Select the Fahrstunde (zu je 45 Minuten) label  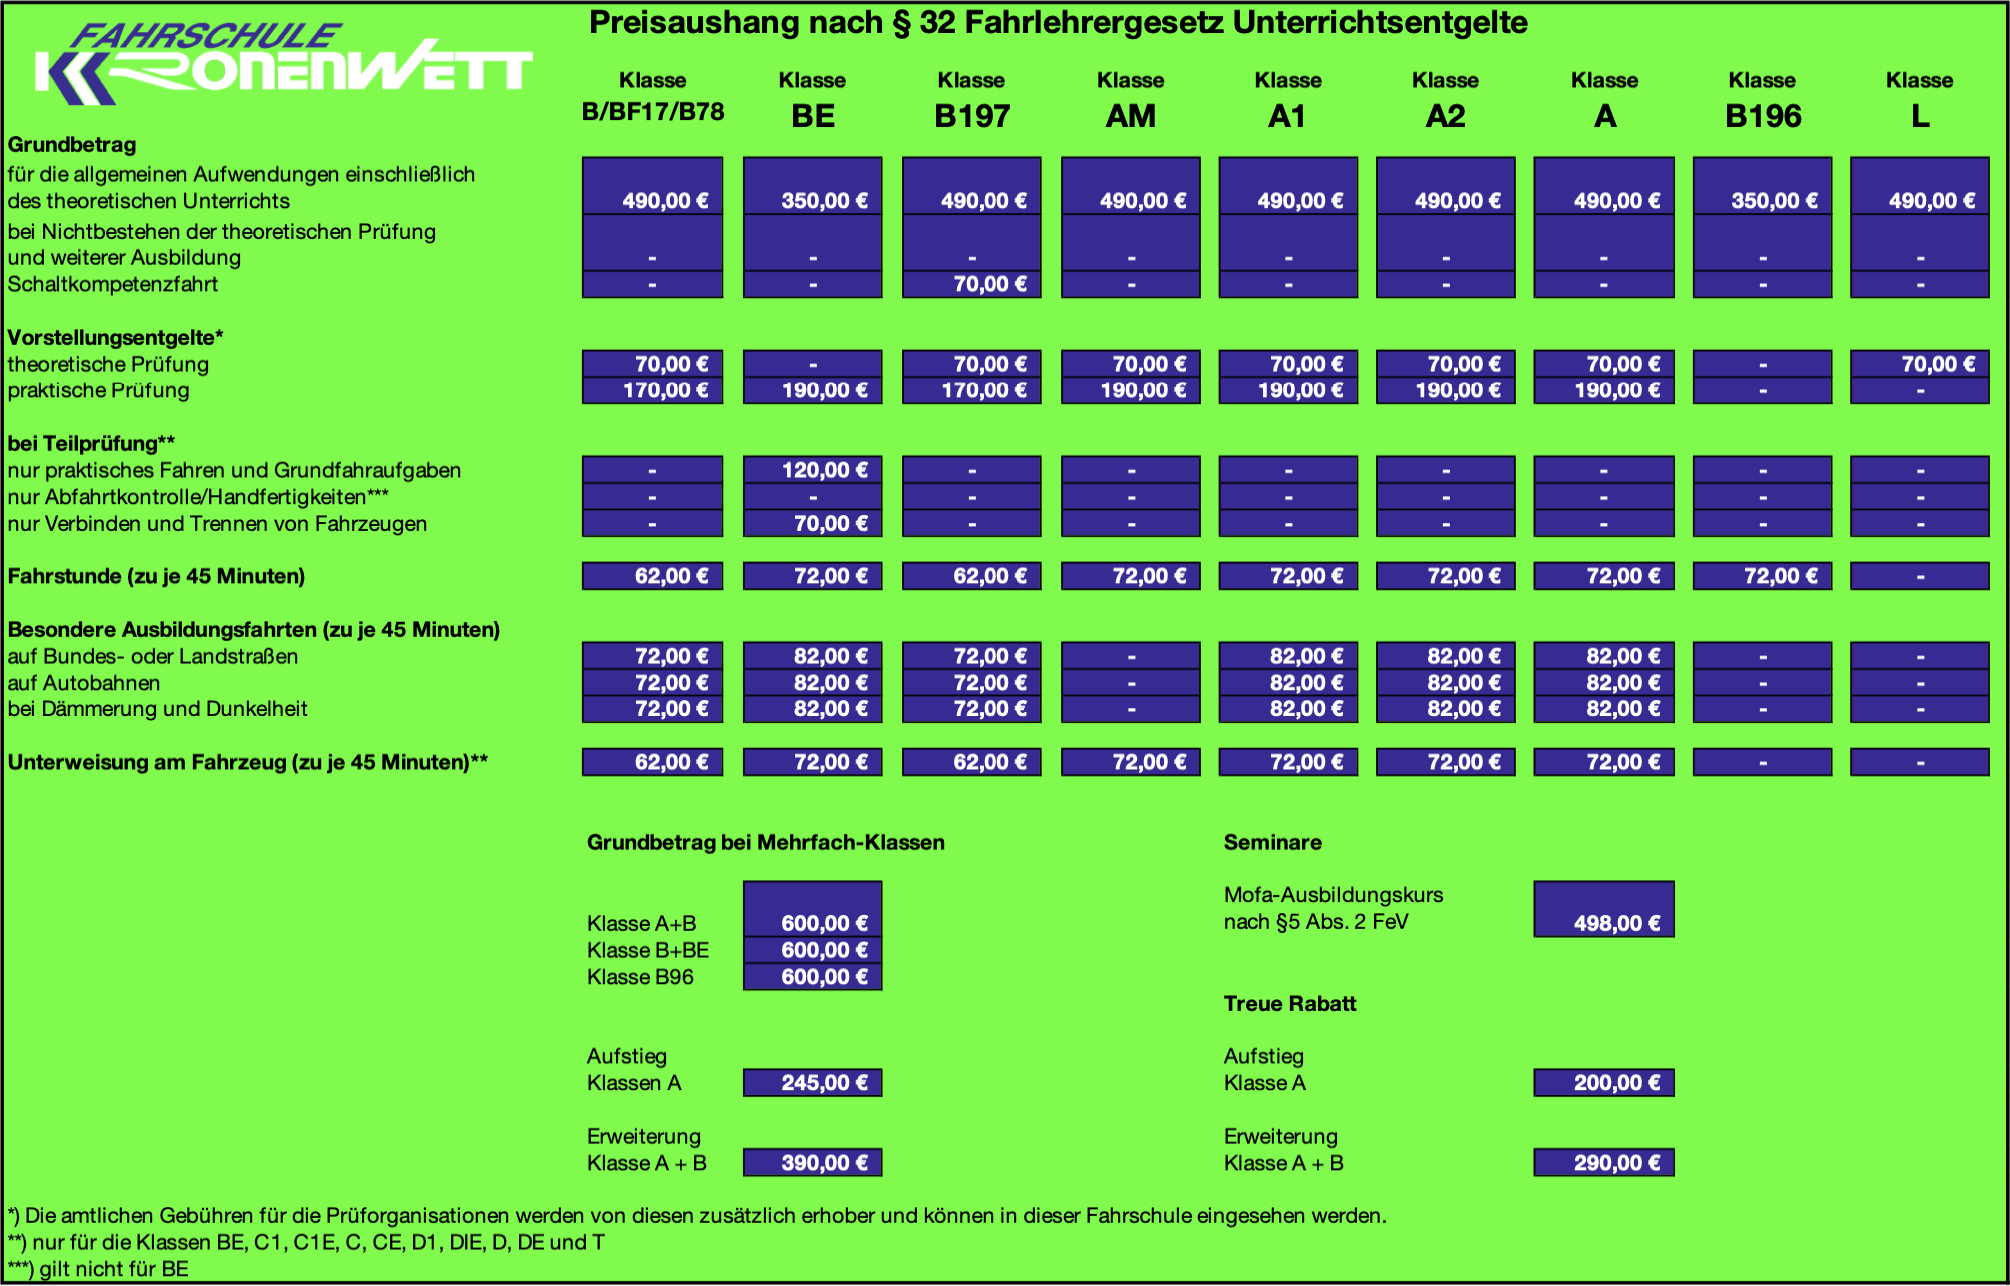tap(156, 577)
